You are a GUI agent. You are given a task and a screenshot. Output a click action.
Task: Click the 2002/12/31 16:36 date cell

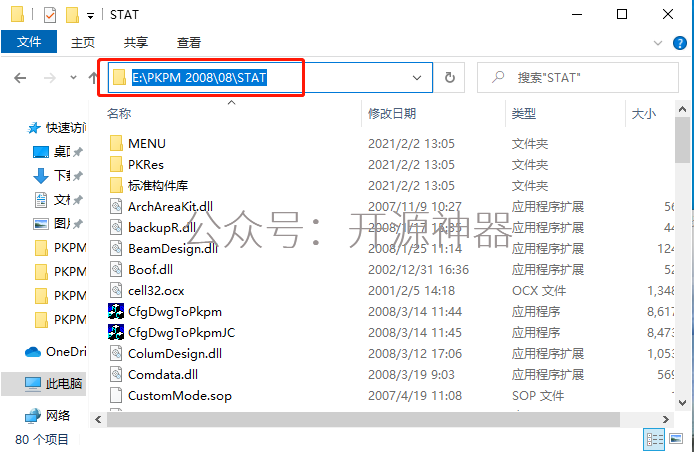[x=418, y=270]
